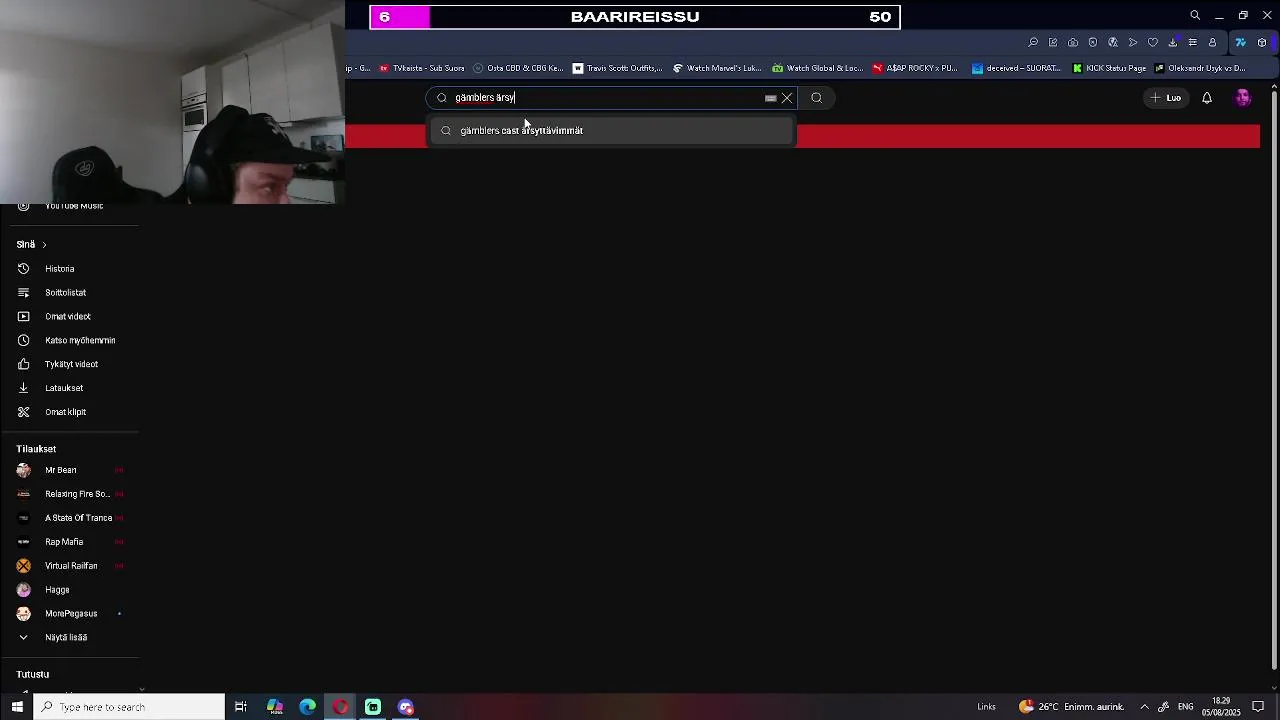The height and width of the screenshot is (720, 1280).
Task: Open the Windows Start button
Action: [x=17, y=707]
